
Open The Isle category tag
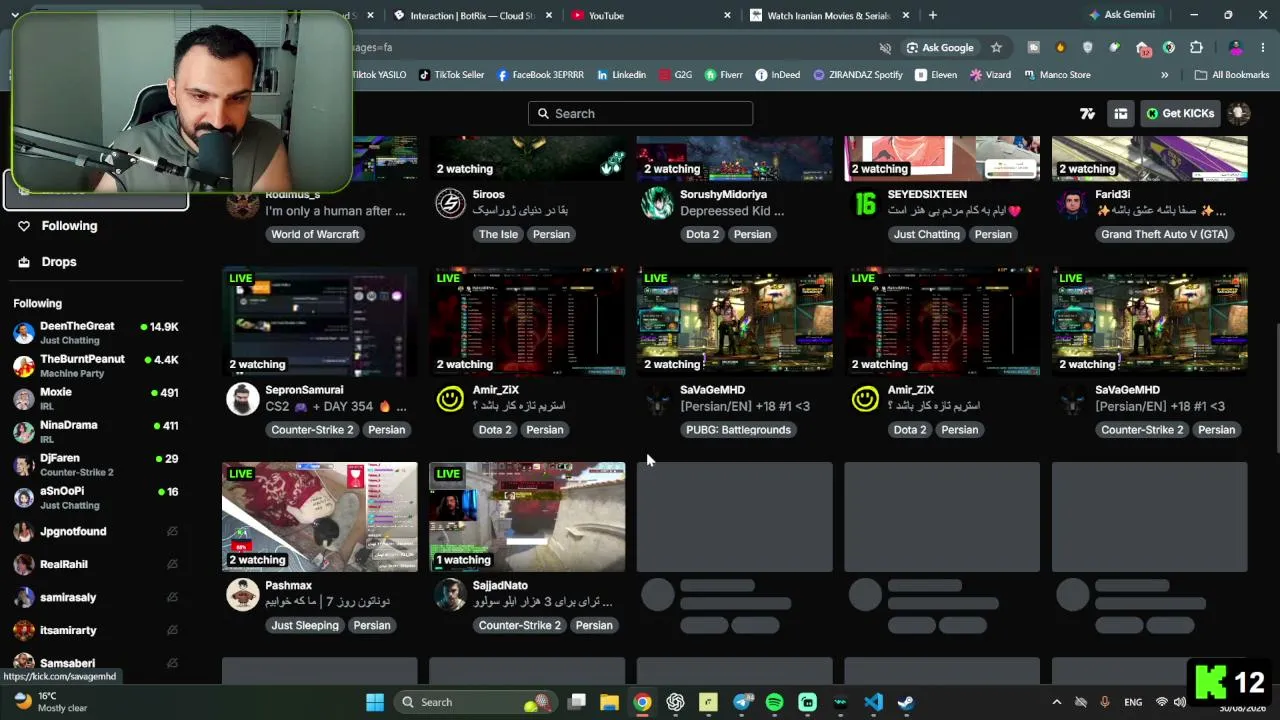coord(498,234)
